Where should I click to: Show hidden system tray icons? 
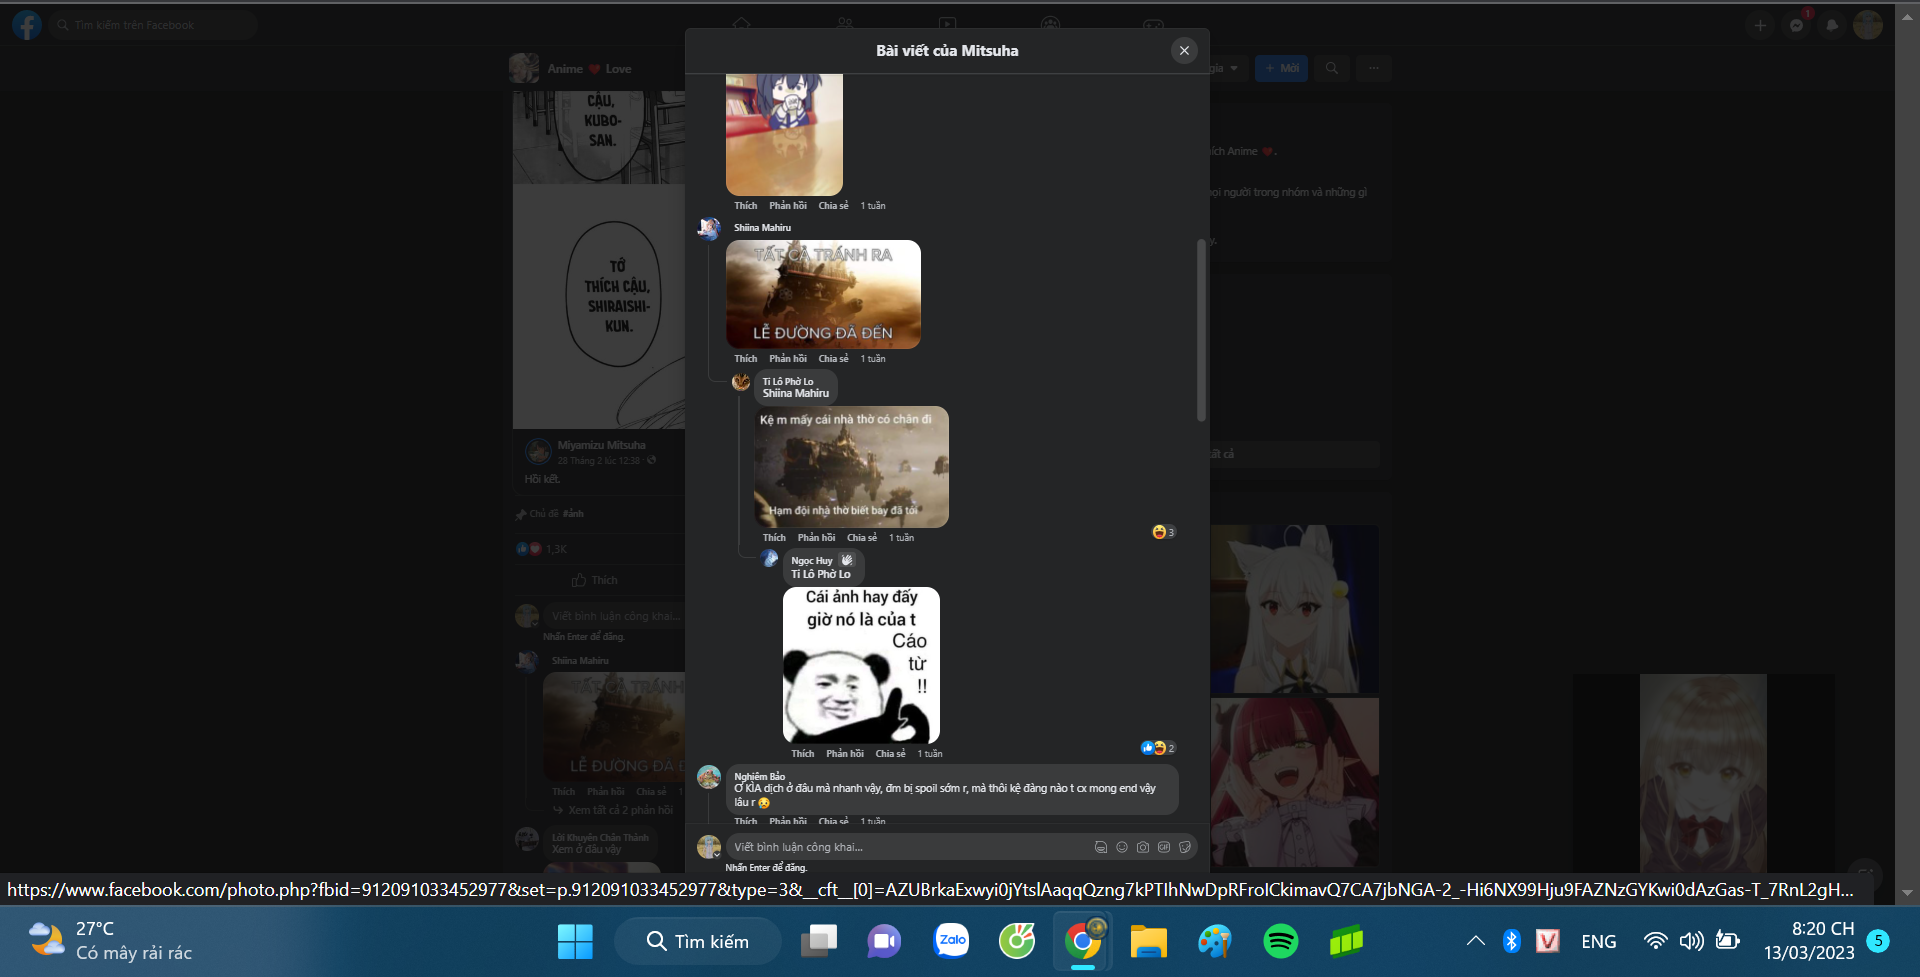(x=1475, y=941)
